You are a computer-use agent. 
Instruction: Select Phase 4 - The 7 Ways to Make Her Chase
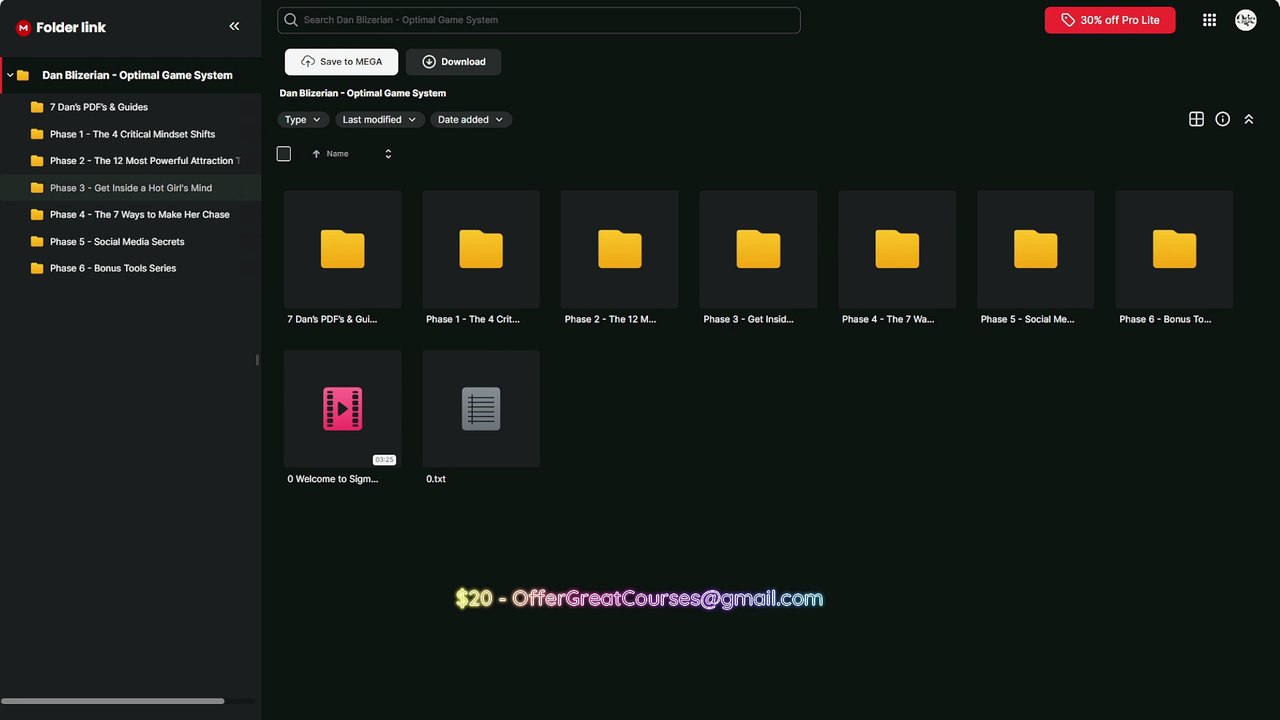coord(130,215)
